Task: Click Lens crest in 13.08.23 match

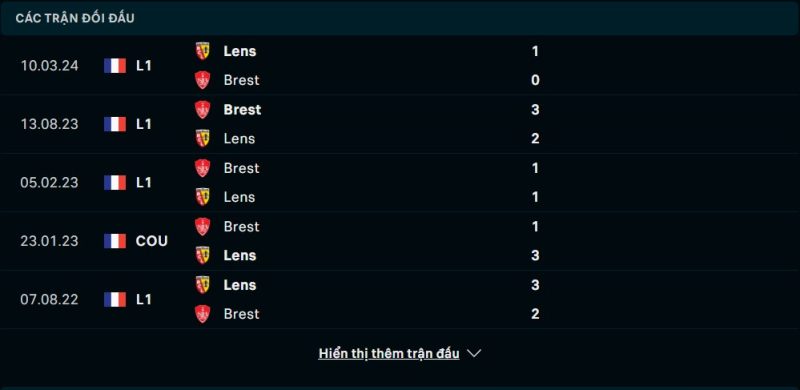Action: tap(203, 138)
